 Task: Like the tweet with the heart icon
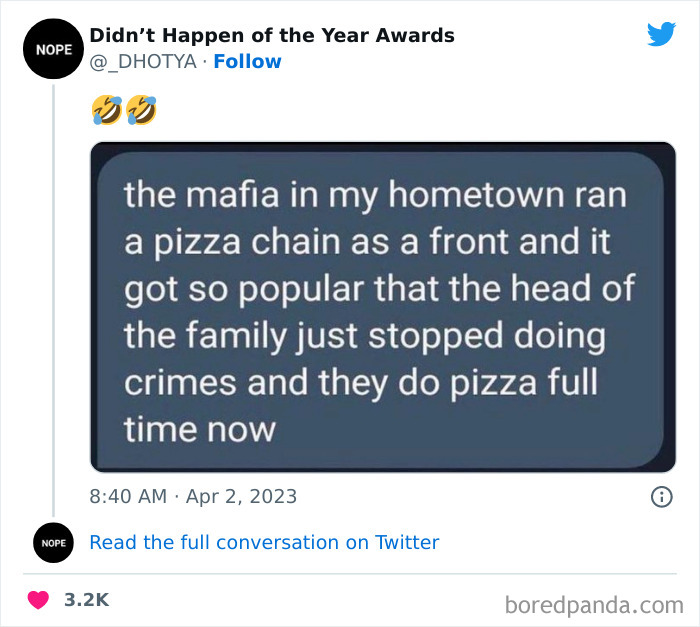point(37,600)
